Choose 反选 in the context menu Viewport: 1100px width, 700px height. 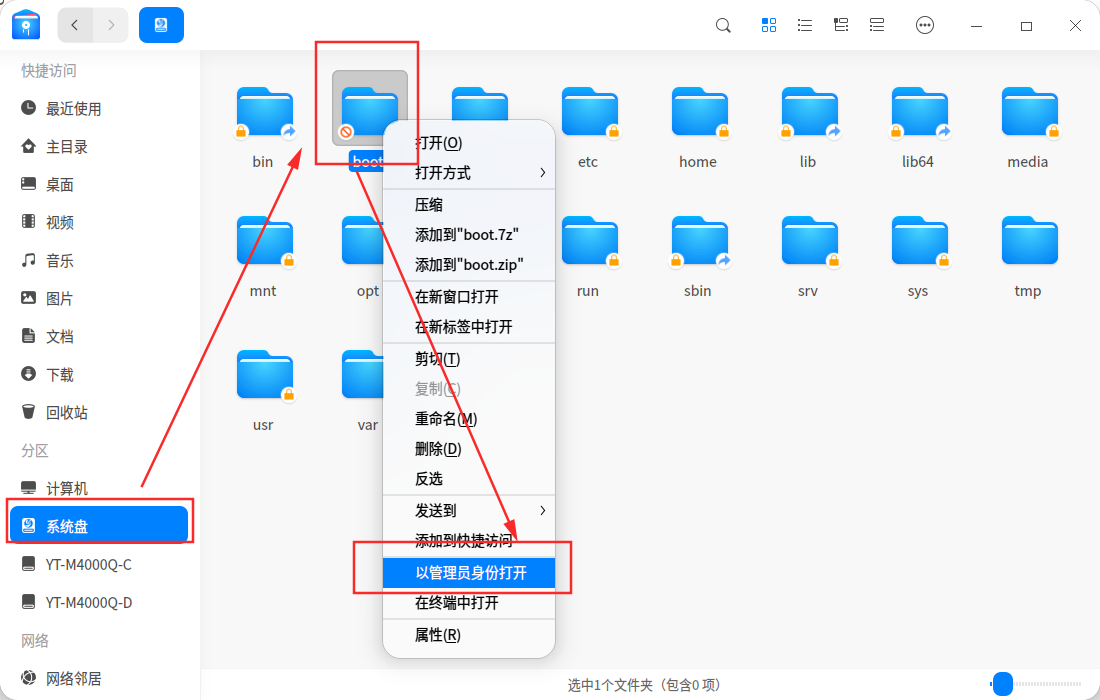[469, 479]
